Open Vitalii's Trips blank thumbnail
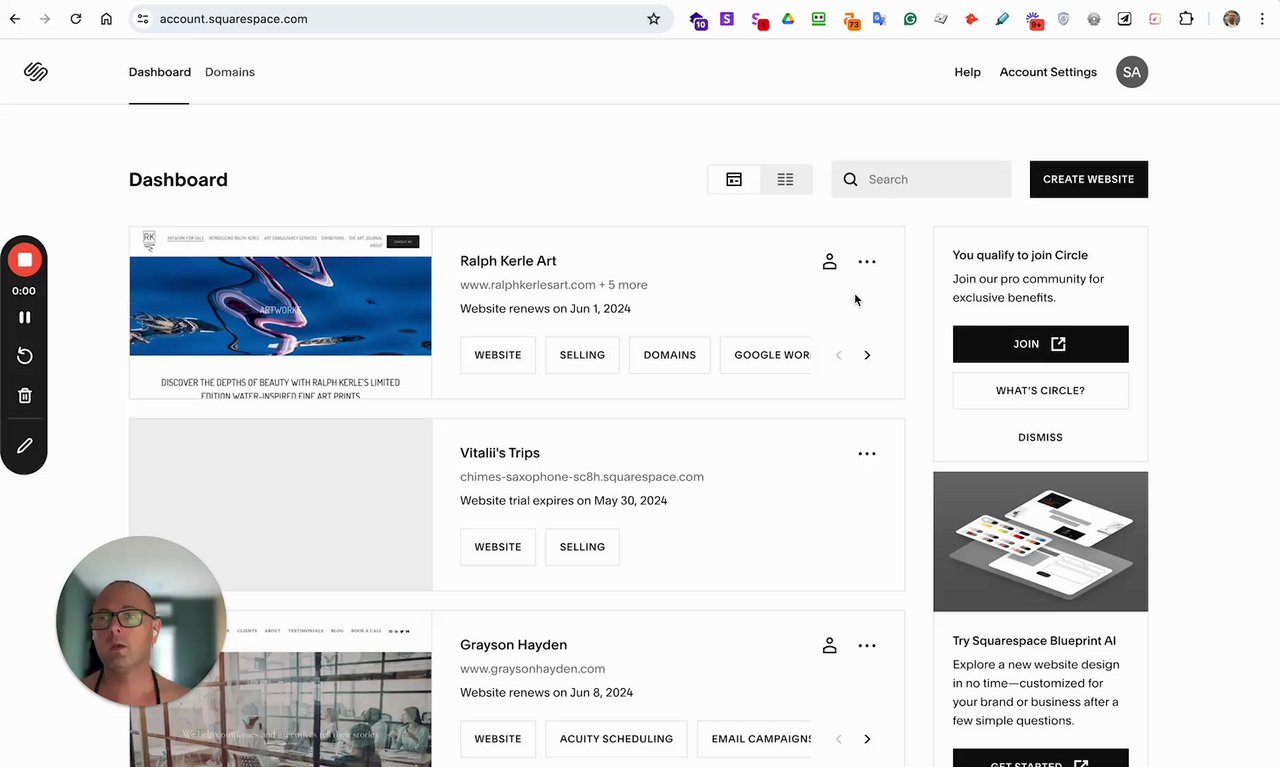Image resolution: width=1280 pixels, height=767 pixels. 280,505
